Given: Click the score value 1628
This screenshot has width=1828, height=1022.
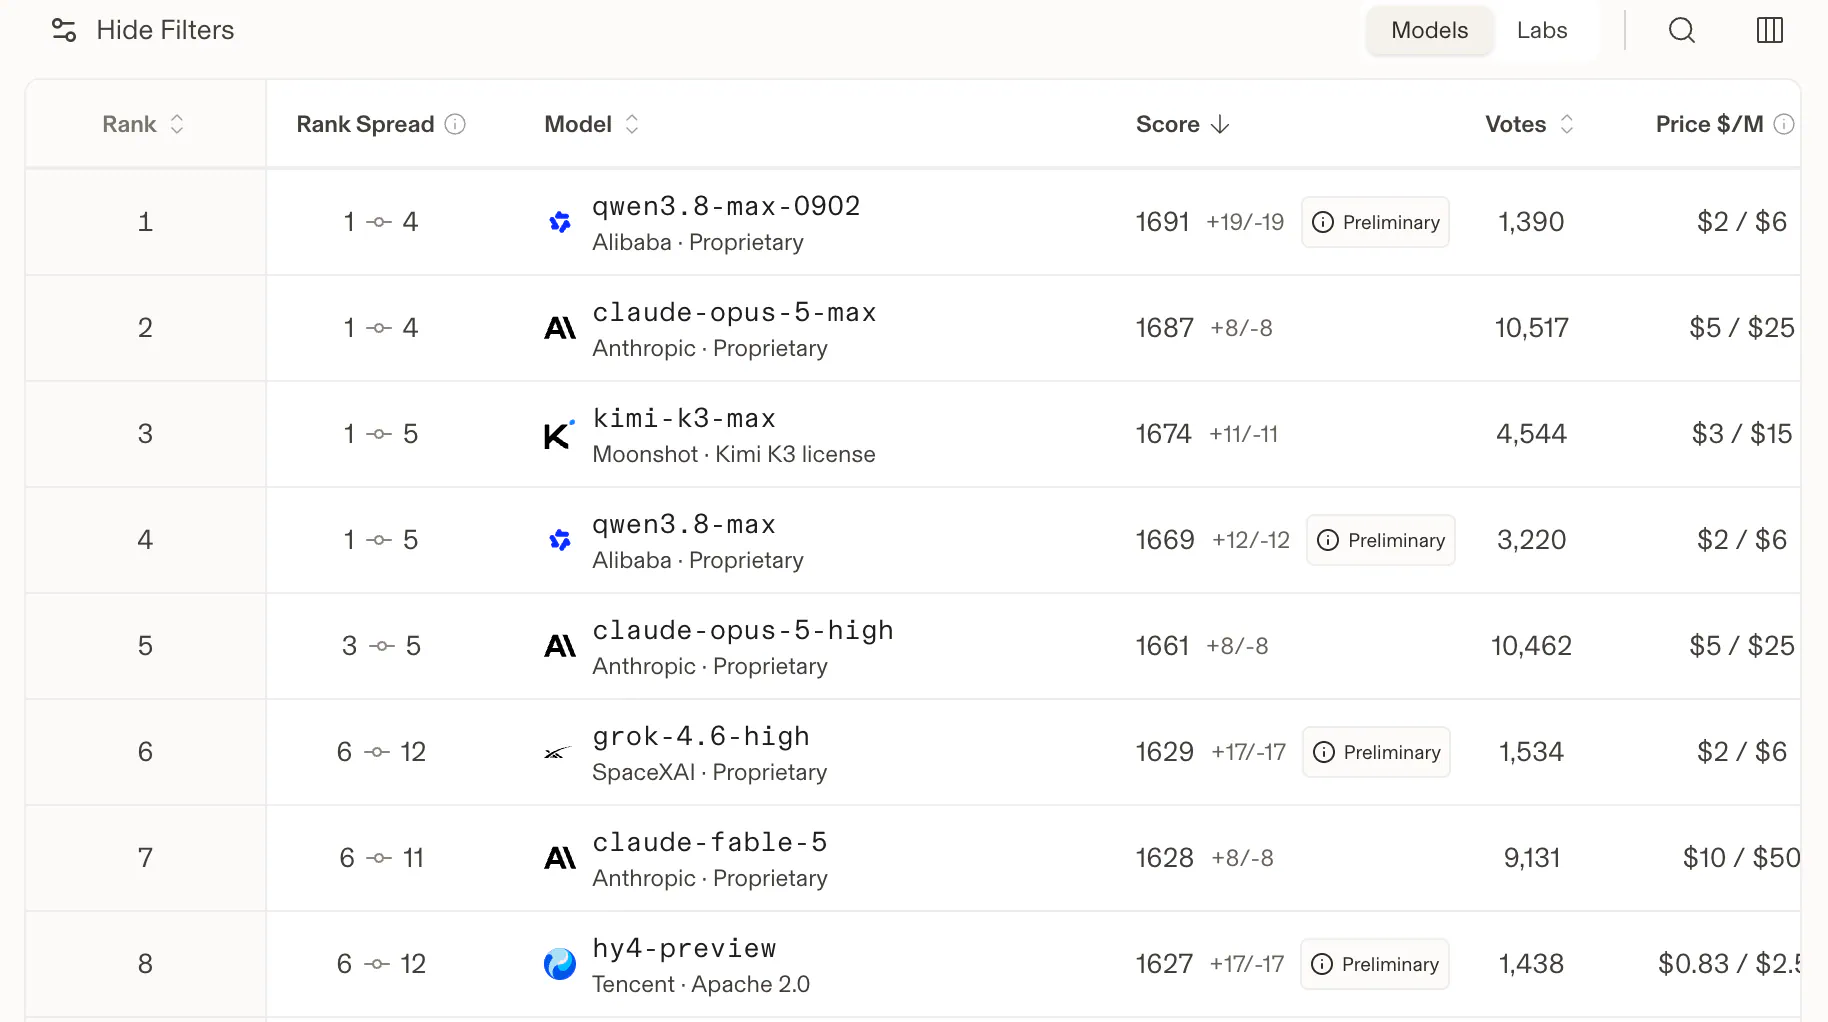Looking at the screenshot, I should [x=1164, y=858].
